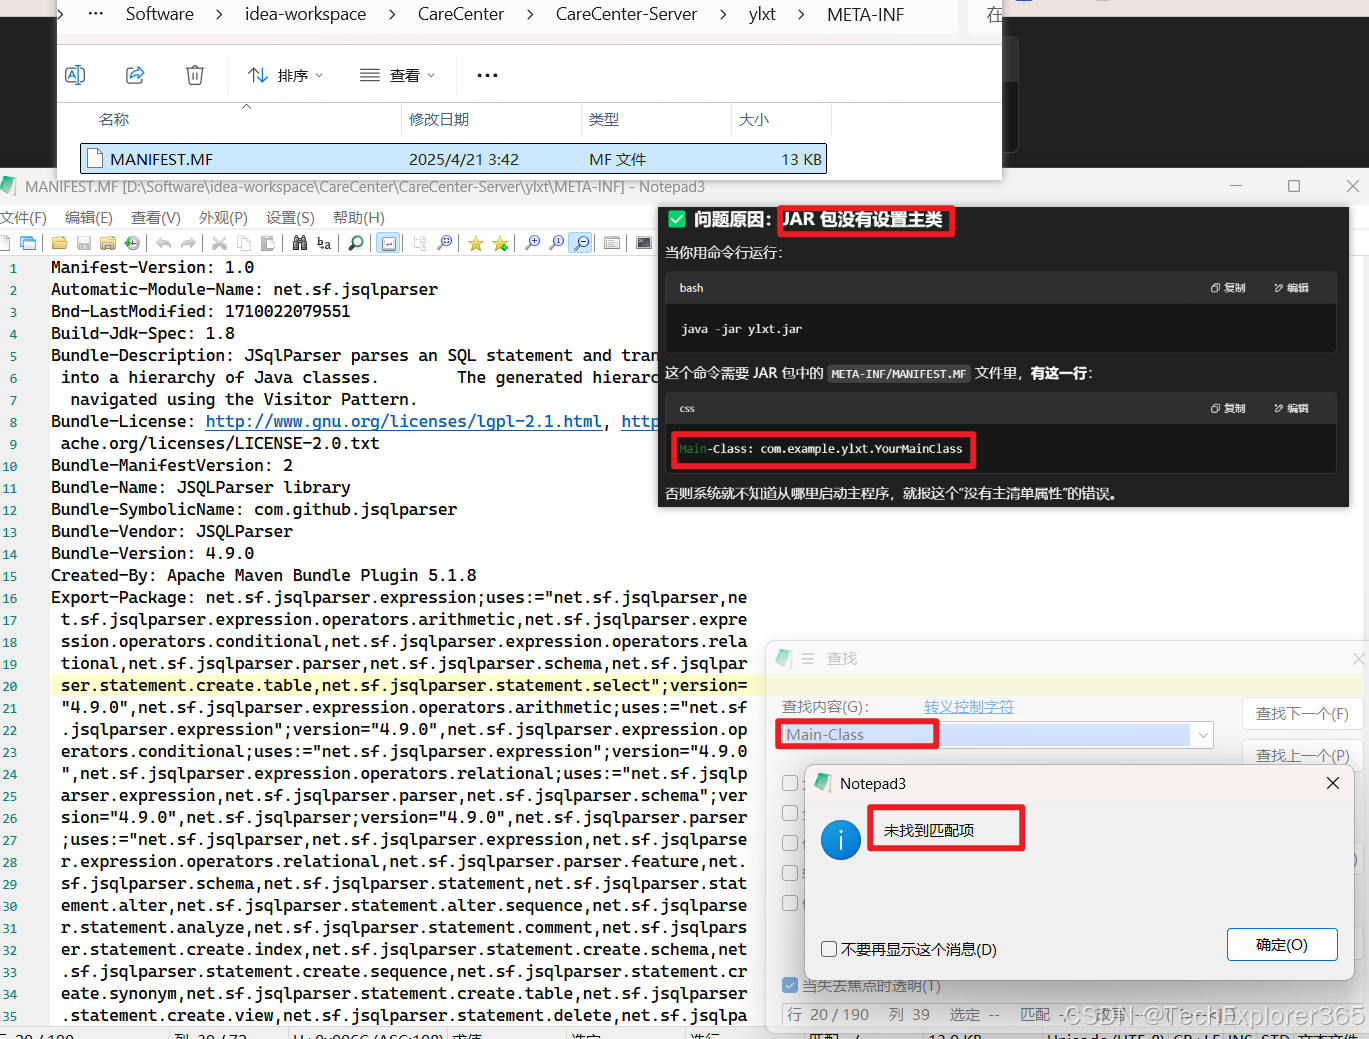Image resolution: width=1369 pixels, height=1039 pixels.
Task: Click the chevron after 'ylxt' in breadcrumb
Action: click(801, 14)
